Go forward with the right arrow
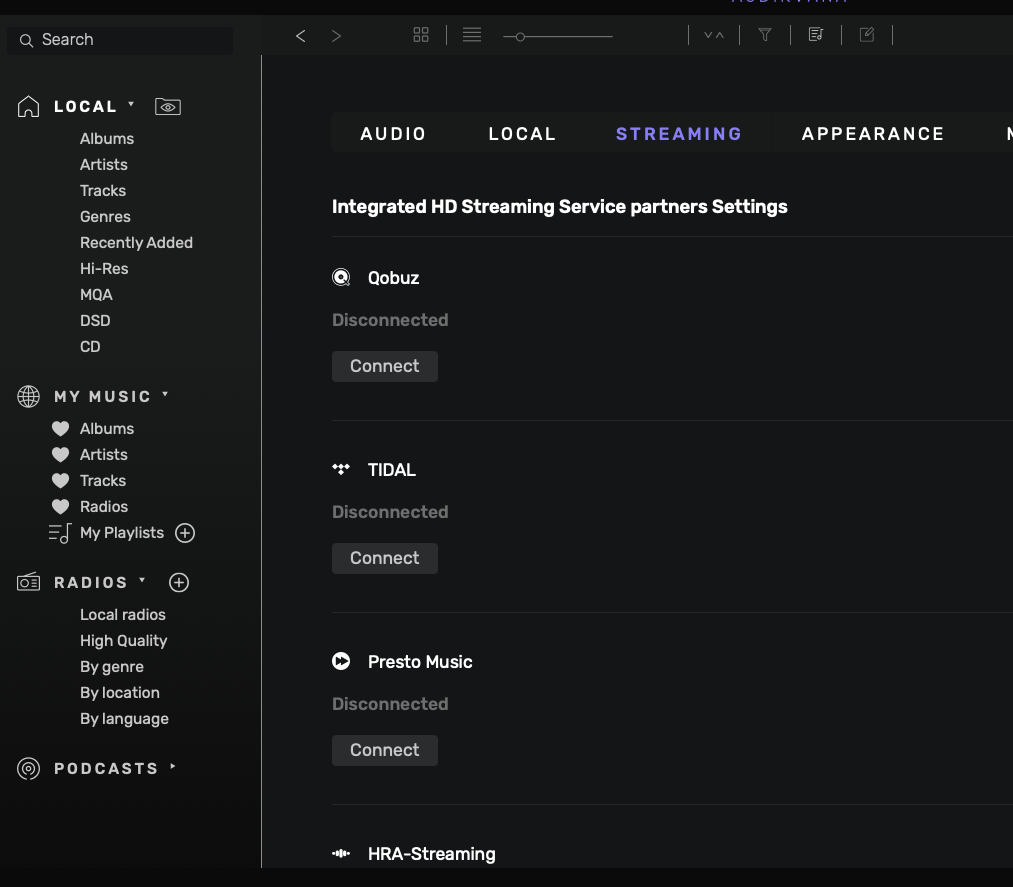Screen dimensions: 1013x887 [x=336, y=36]
